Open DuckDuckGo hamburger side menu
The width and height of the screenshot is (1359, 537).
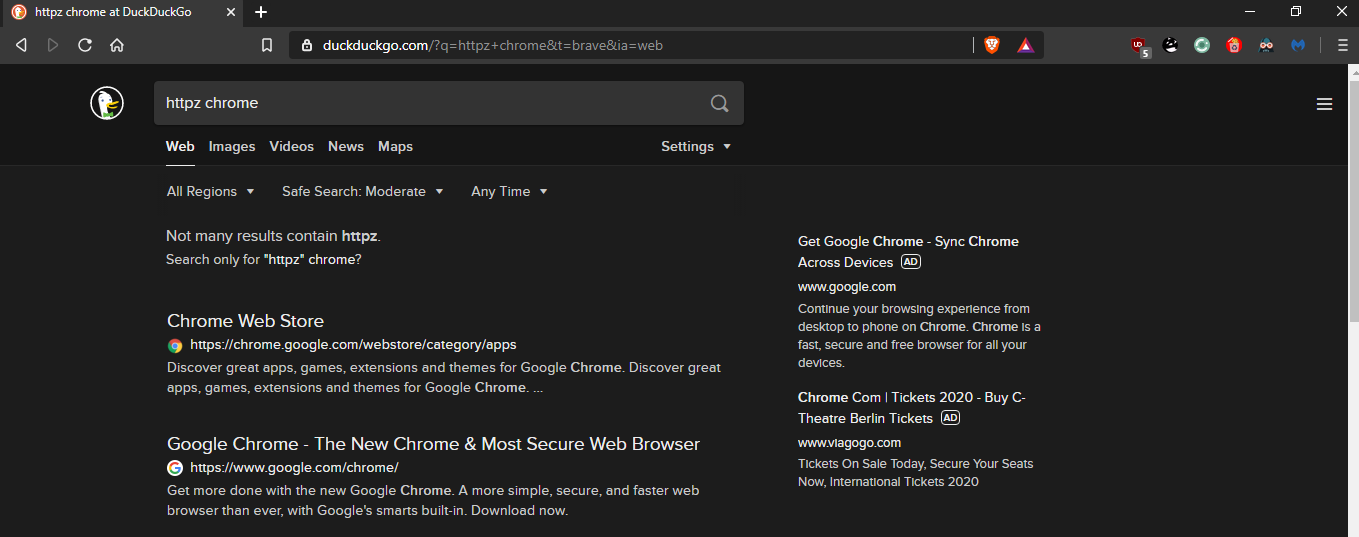pyautogui.click(x=1324, y=104)
